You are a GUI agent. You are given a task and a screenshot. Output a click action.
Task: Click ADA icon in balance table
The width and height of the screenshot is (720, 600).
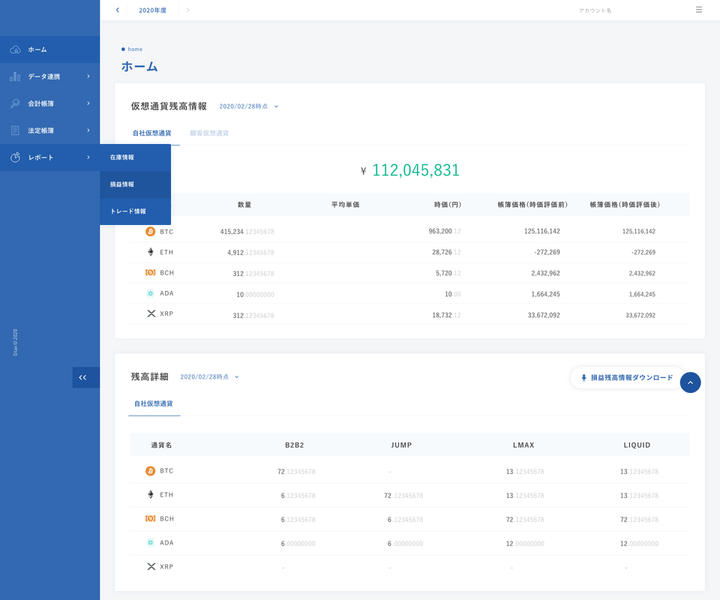point(150,293)
